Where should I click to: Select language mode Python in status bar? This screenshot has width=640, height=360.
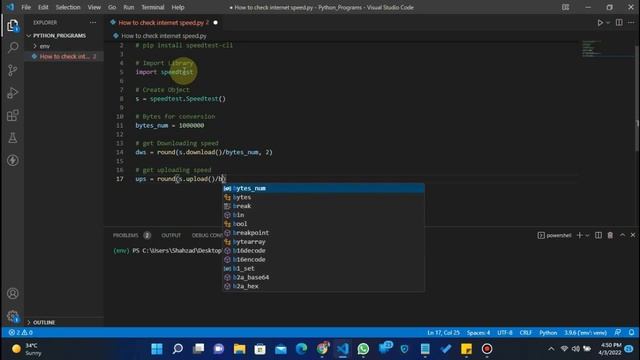tap(548, 333)
